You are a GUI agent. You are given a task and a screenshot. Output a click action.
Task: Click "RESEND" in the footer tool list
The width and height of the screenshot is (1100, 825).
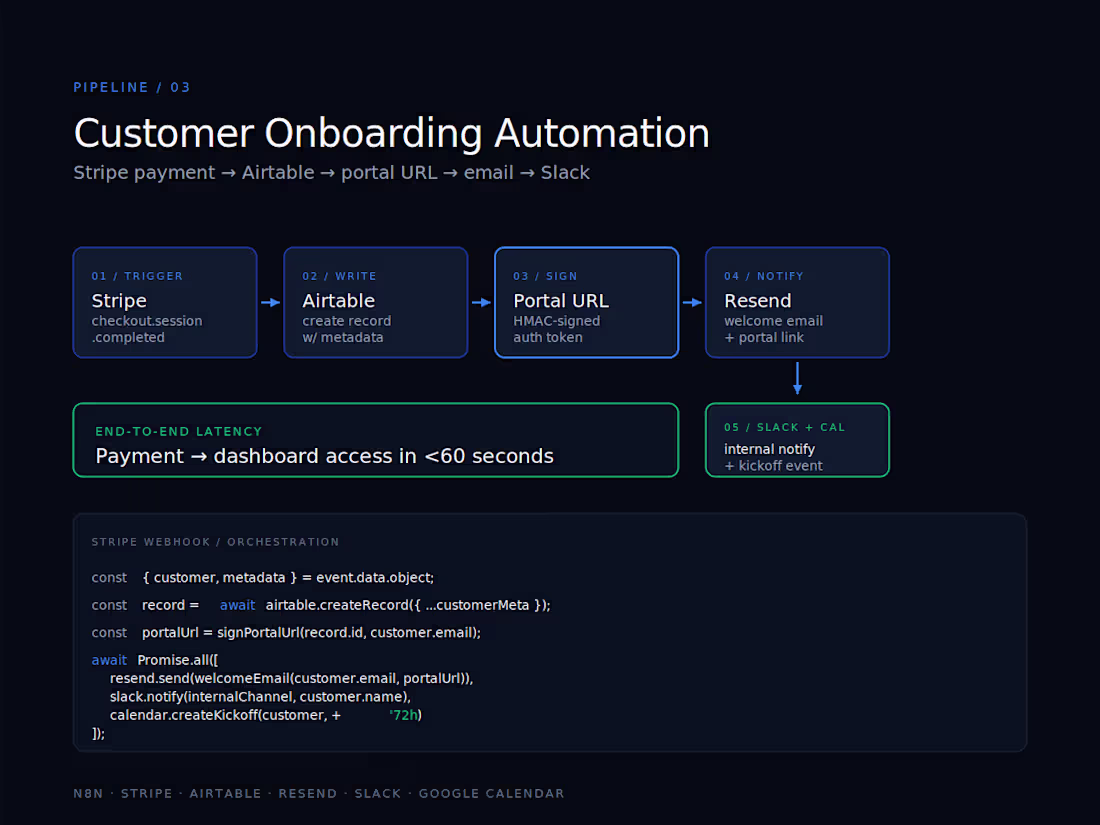click(307, 793)
